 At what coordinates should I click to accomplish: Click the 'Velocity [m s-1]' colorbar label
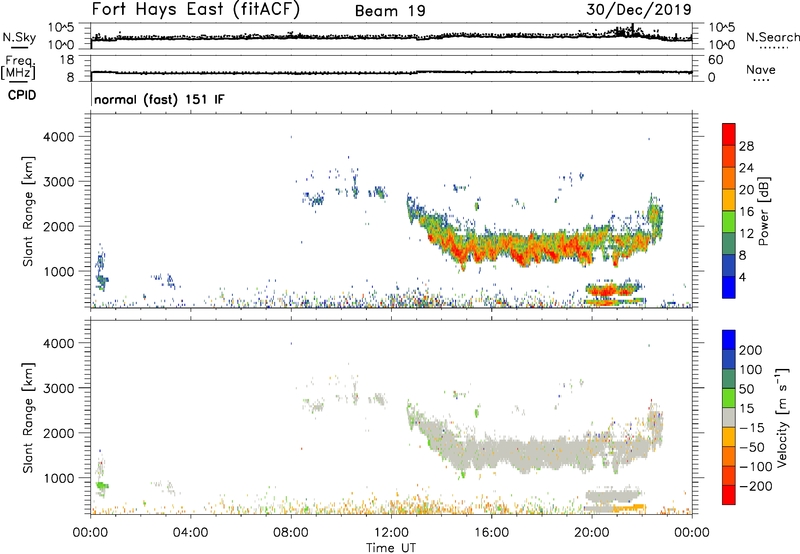tap(782, 417)
